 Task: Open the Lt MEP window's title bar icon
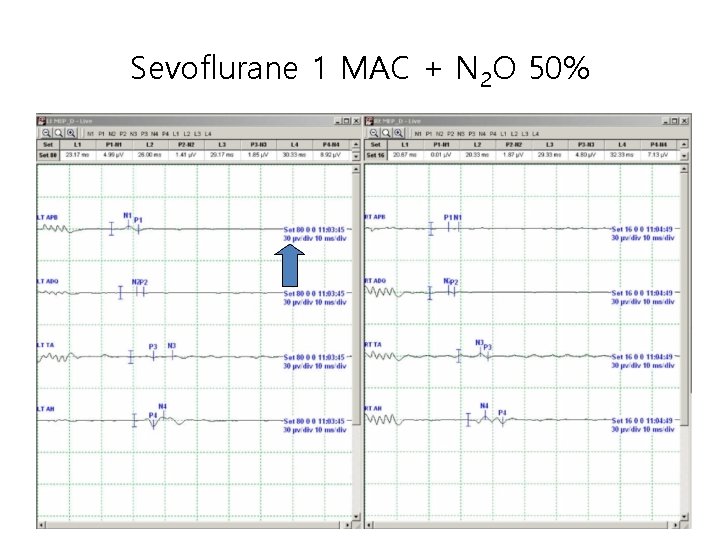pyautogui.click(x=41, y=121)
